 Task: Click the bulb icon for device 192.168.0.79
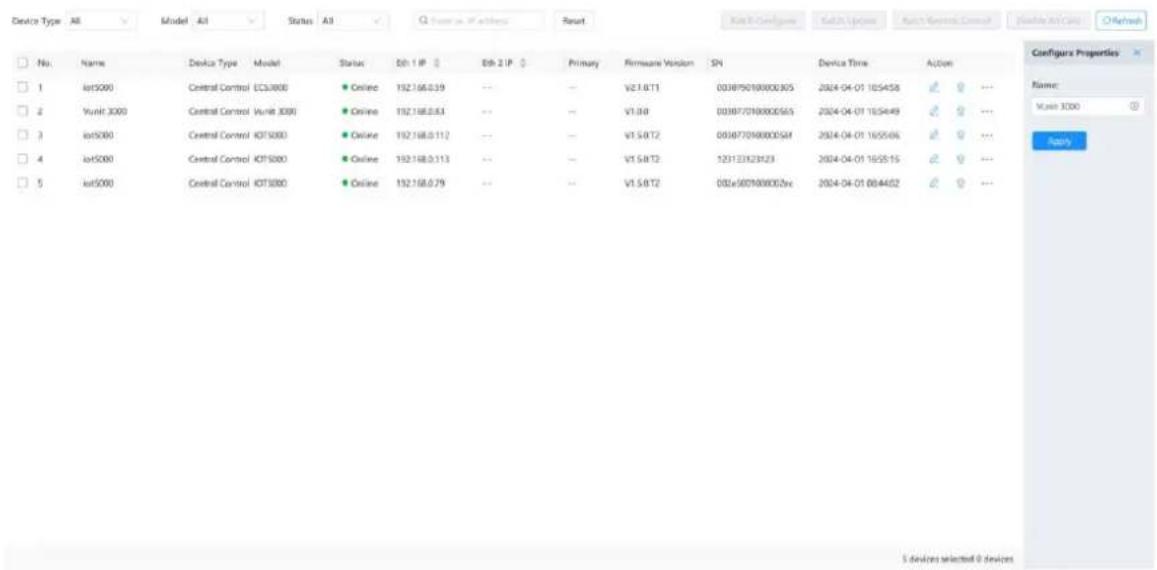[961, 182]
